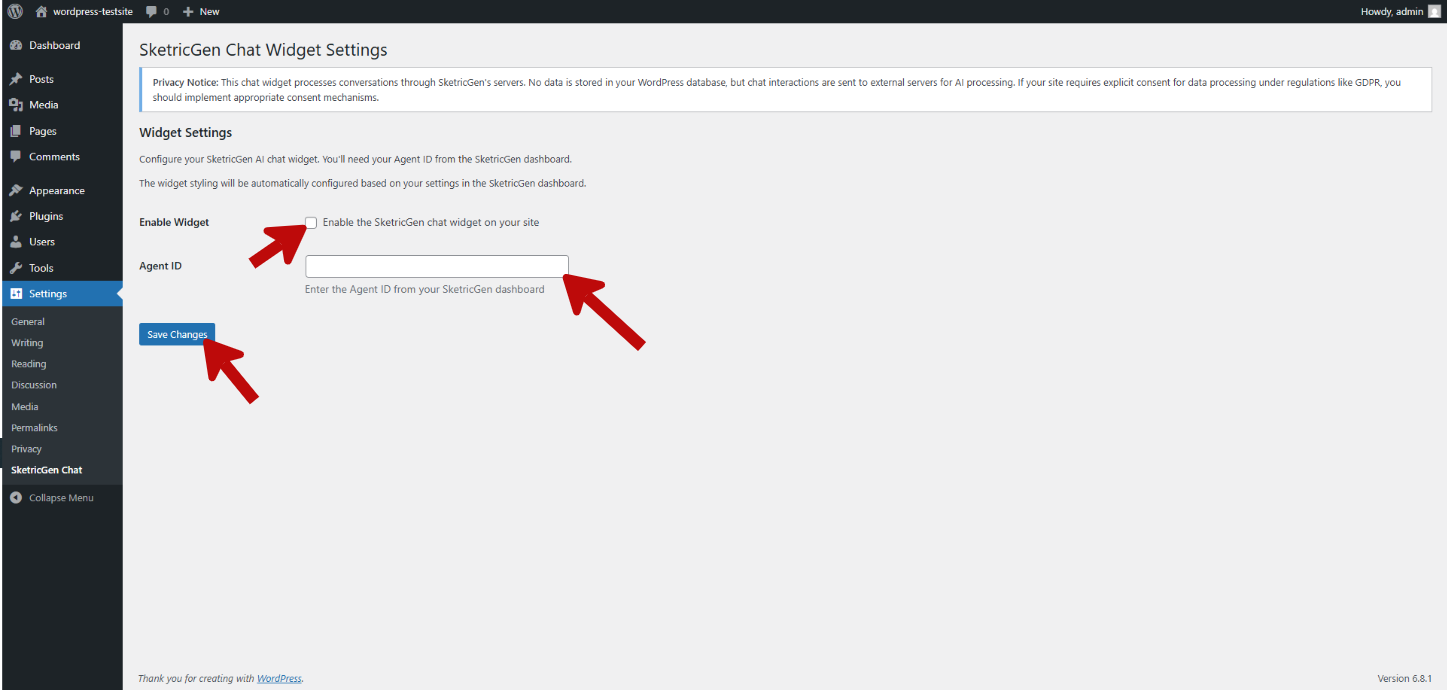Screen dimensions: 1447x690
Task: Click the Pages icon in the sidebar
Action: point(16,130)
